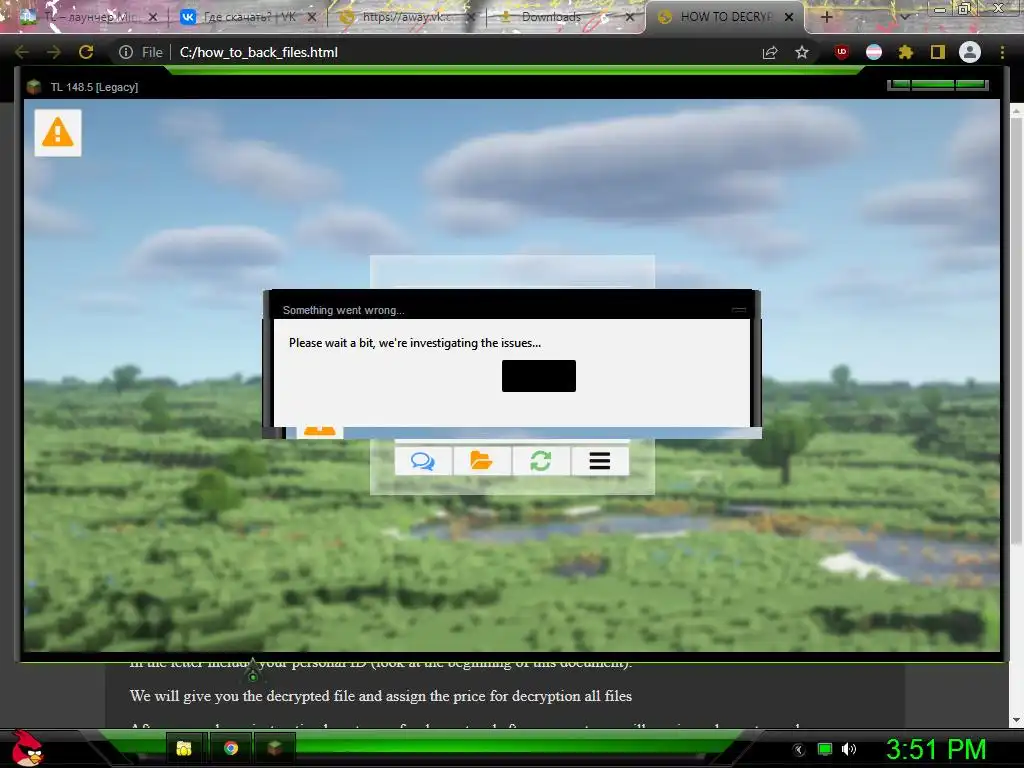Click the volume speaker tray icon

tap(849, 750)
